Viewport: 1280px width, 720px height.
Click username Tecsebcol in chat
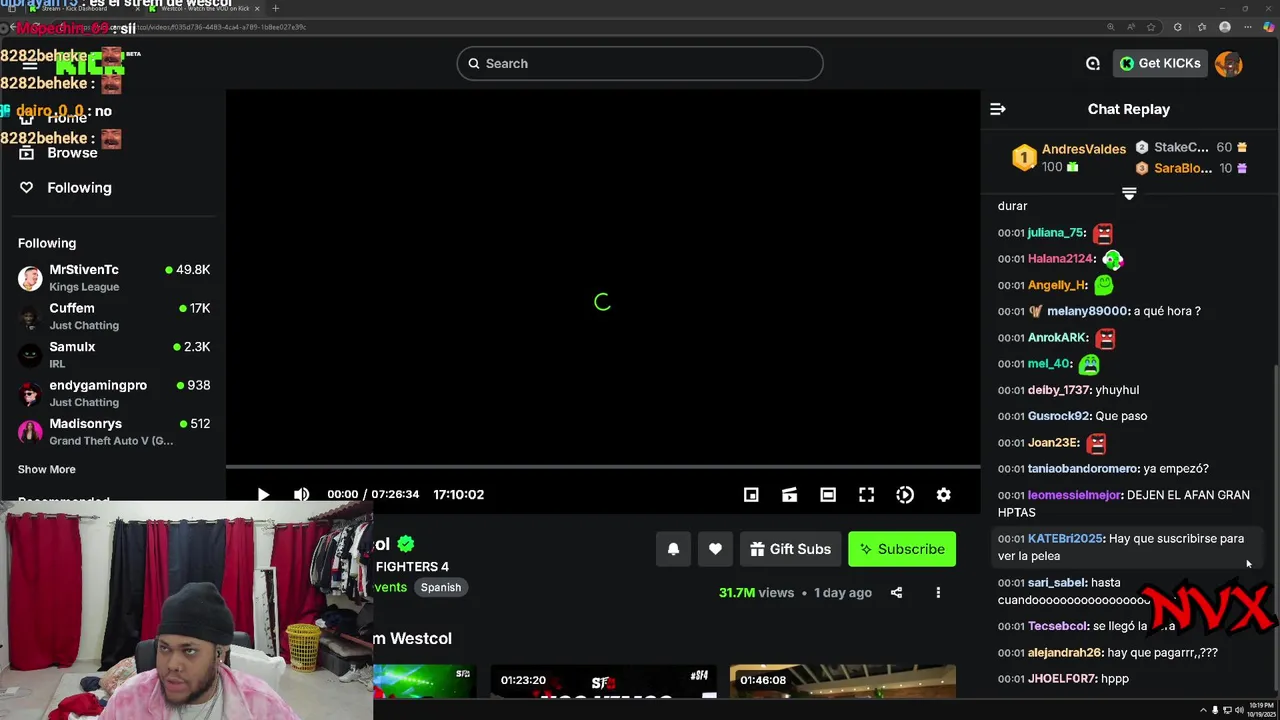click(1058, 626)
